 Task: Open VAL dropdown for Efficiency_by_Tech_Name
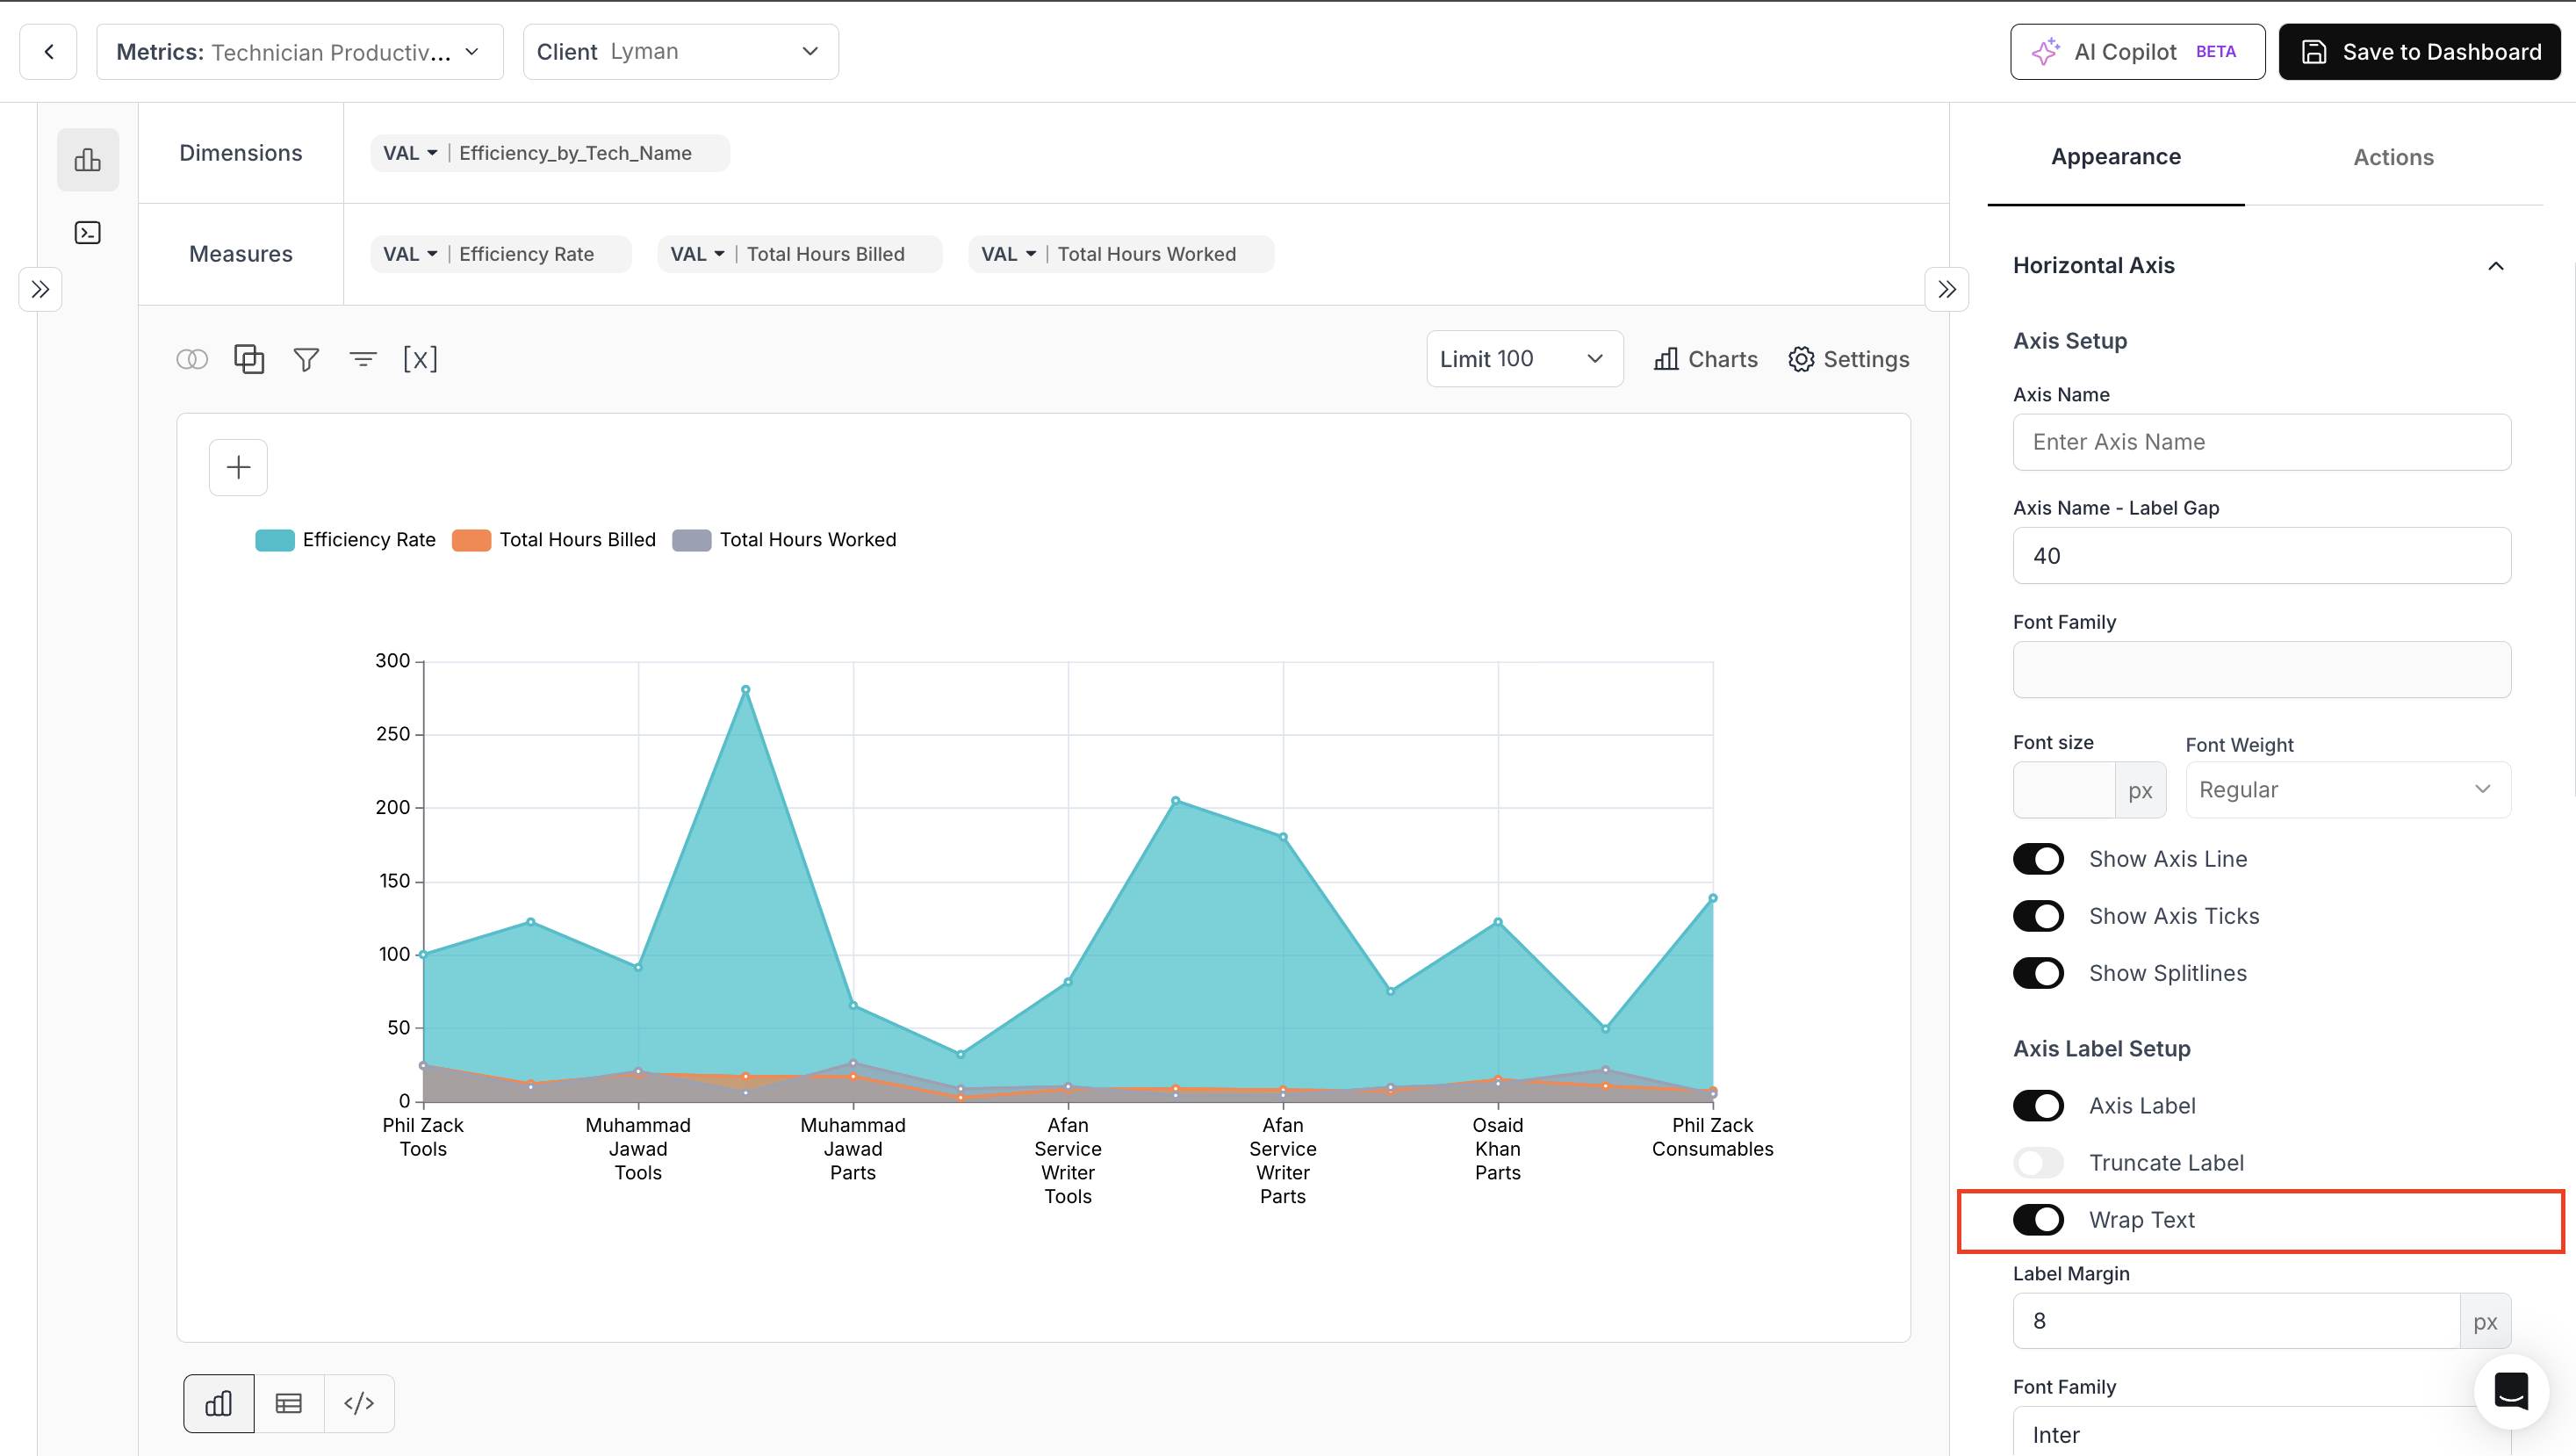click(x=410, y=153)
